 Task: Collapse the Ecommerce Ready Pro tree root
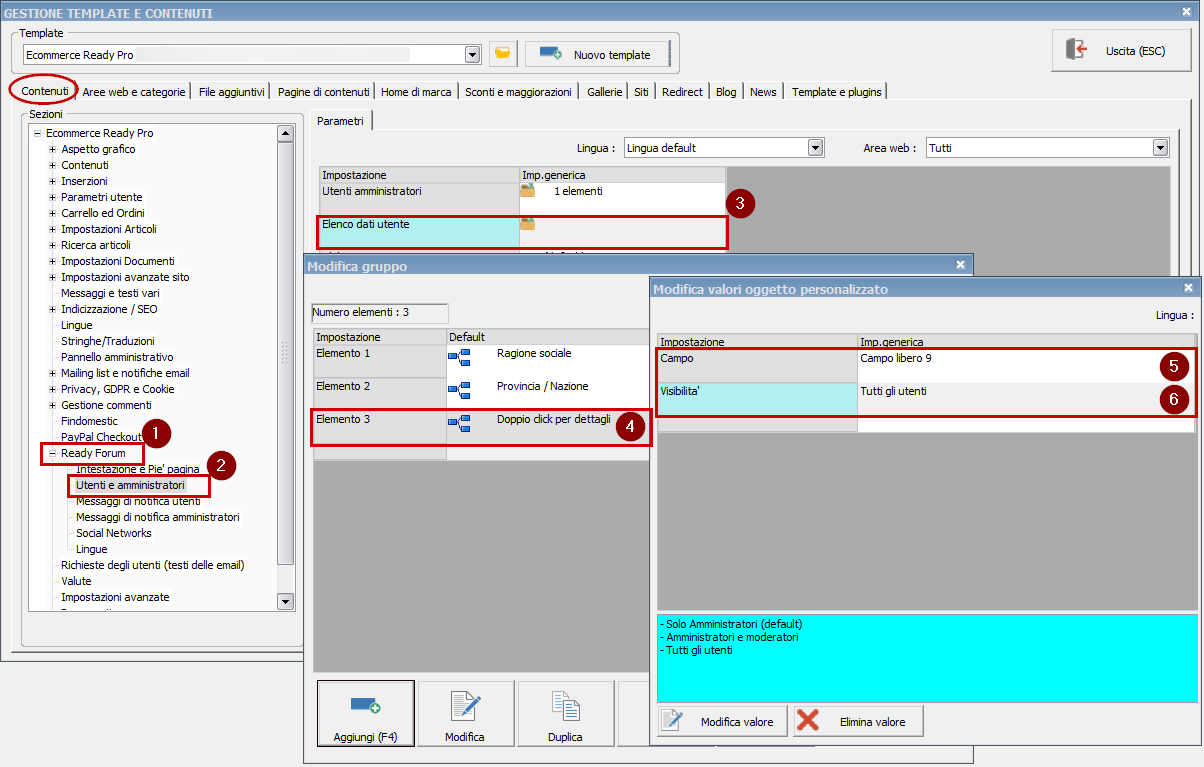click(37, 133)
